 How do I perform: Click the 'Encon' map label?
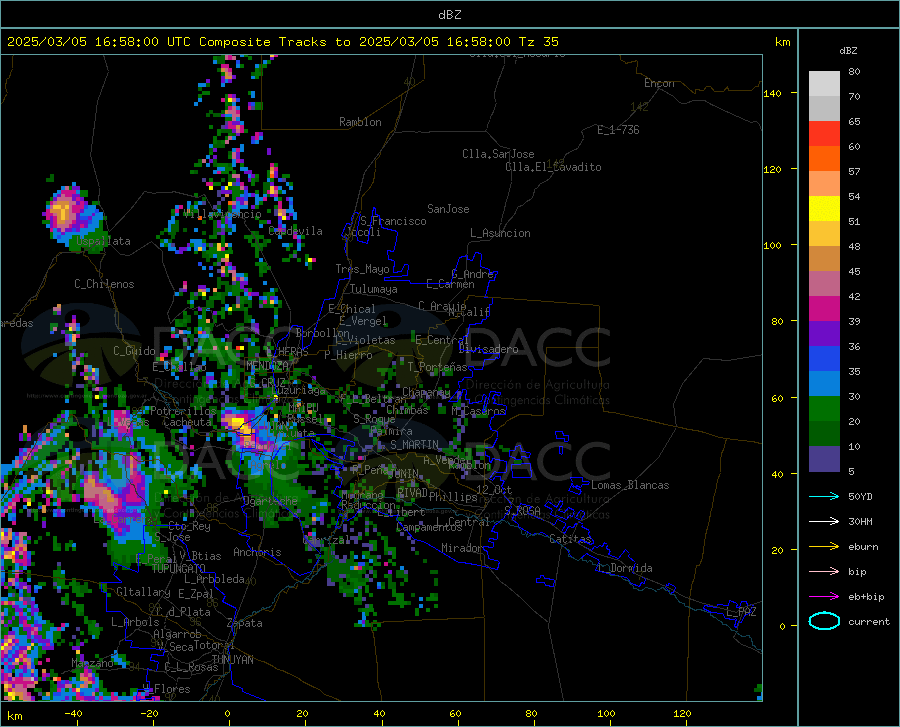point(659,83)
